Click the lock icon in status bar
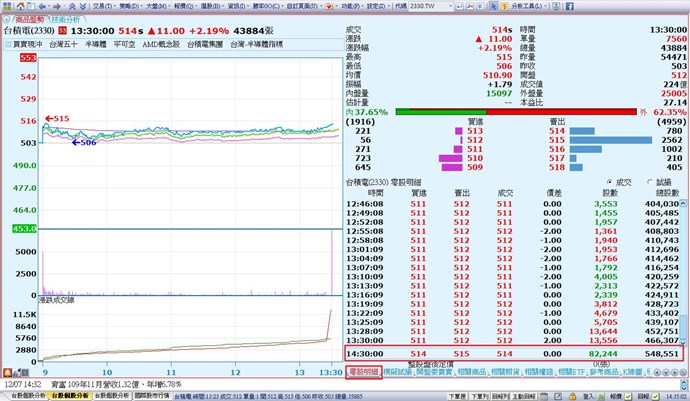Screen dimensions: 690x401 (x=572, y=396)
